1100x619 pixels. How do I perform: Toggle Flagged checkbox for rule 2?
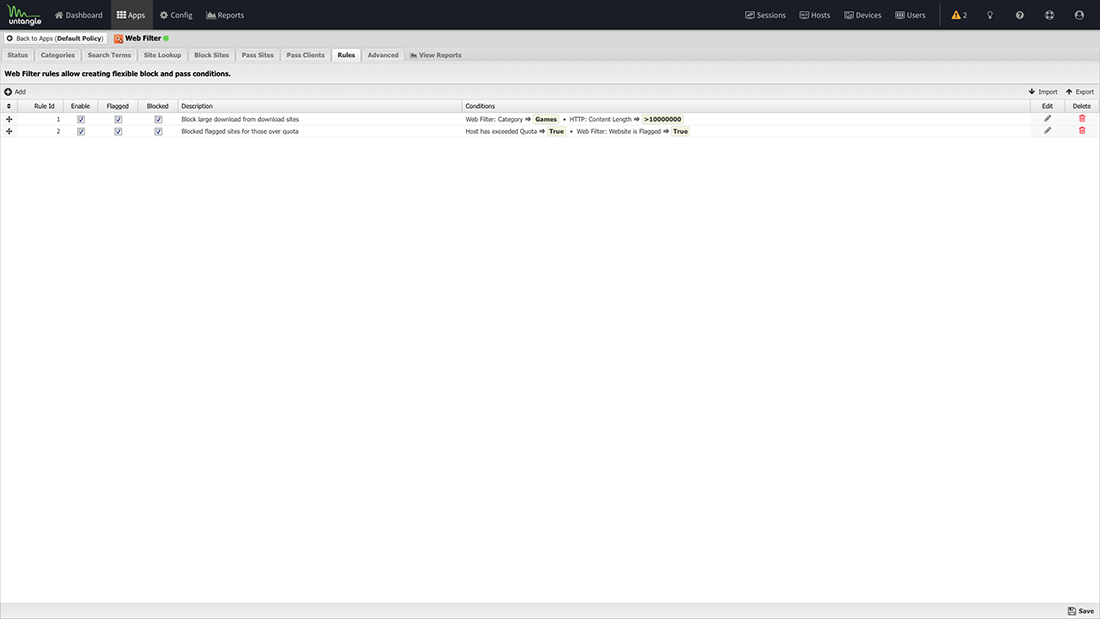point(118,131)
